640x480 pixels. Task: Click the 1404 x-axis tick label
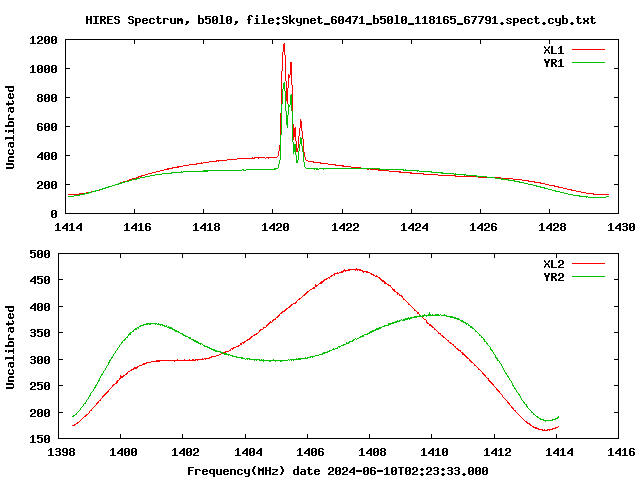pyautogui.click(x=248, y=452)
